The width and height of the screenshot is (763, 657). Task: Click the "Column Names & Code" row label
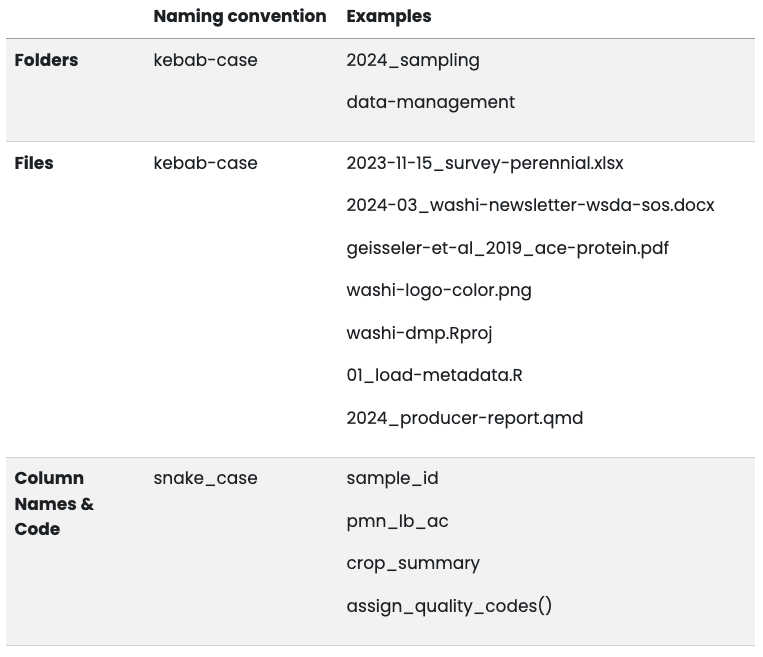point(54,503)
